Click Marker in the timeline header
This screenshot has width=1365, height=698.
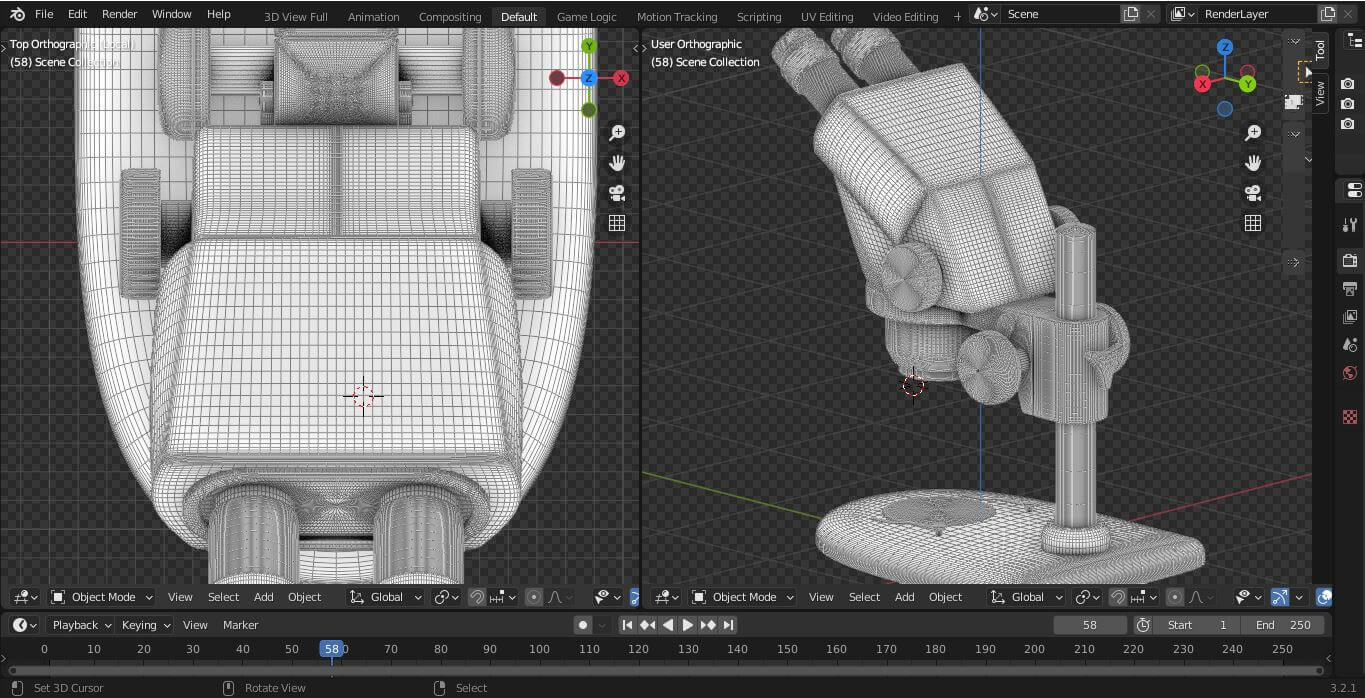click(240, 625)
